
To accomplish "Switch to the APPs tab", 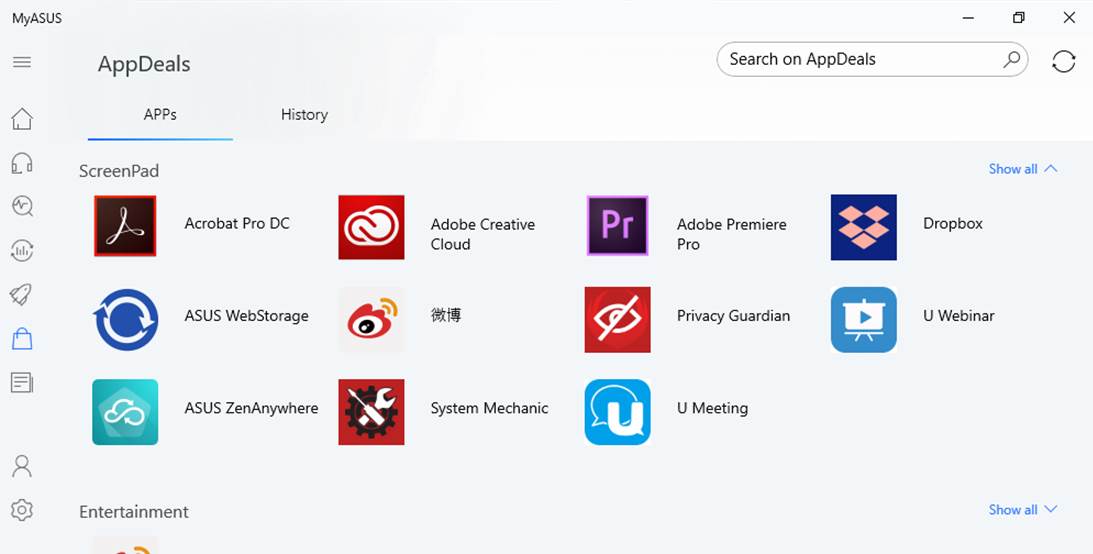I will click(160, 115).
